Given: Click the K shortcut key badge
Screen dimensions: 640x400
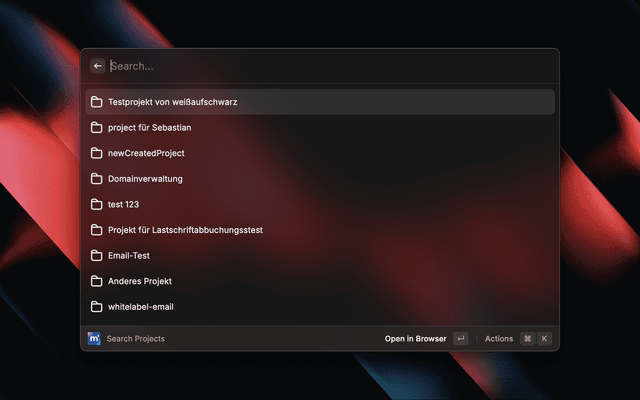Looking at the screenshot, I should click(545, 339).
